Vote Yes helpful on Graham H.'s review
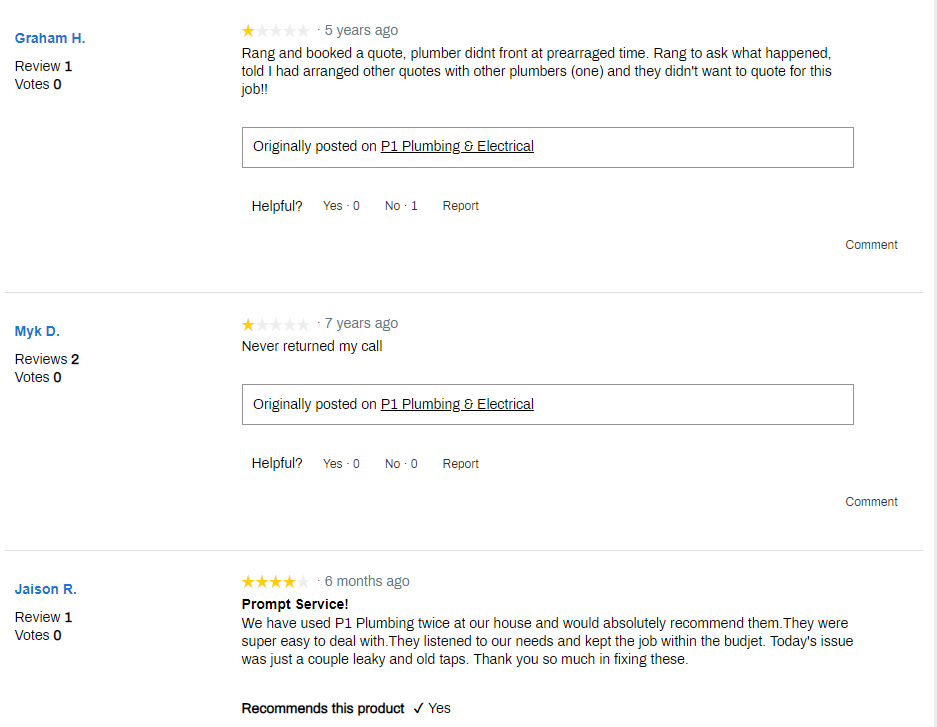The width and height of the screenshot is (937, 727). tap(332, 205)
